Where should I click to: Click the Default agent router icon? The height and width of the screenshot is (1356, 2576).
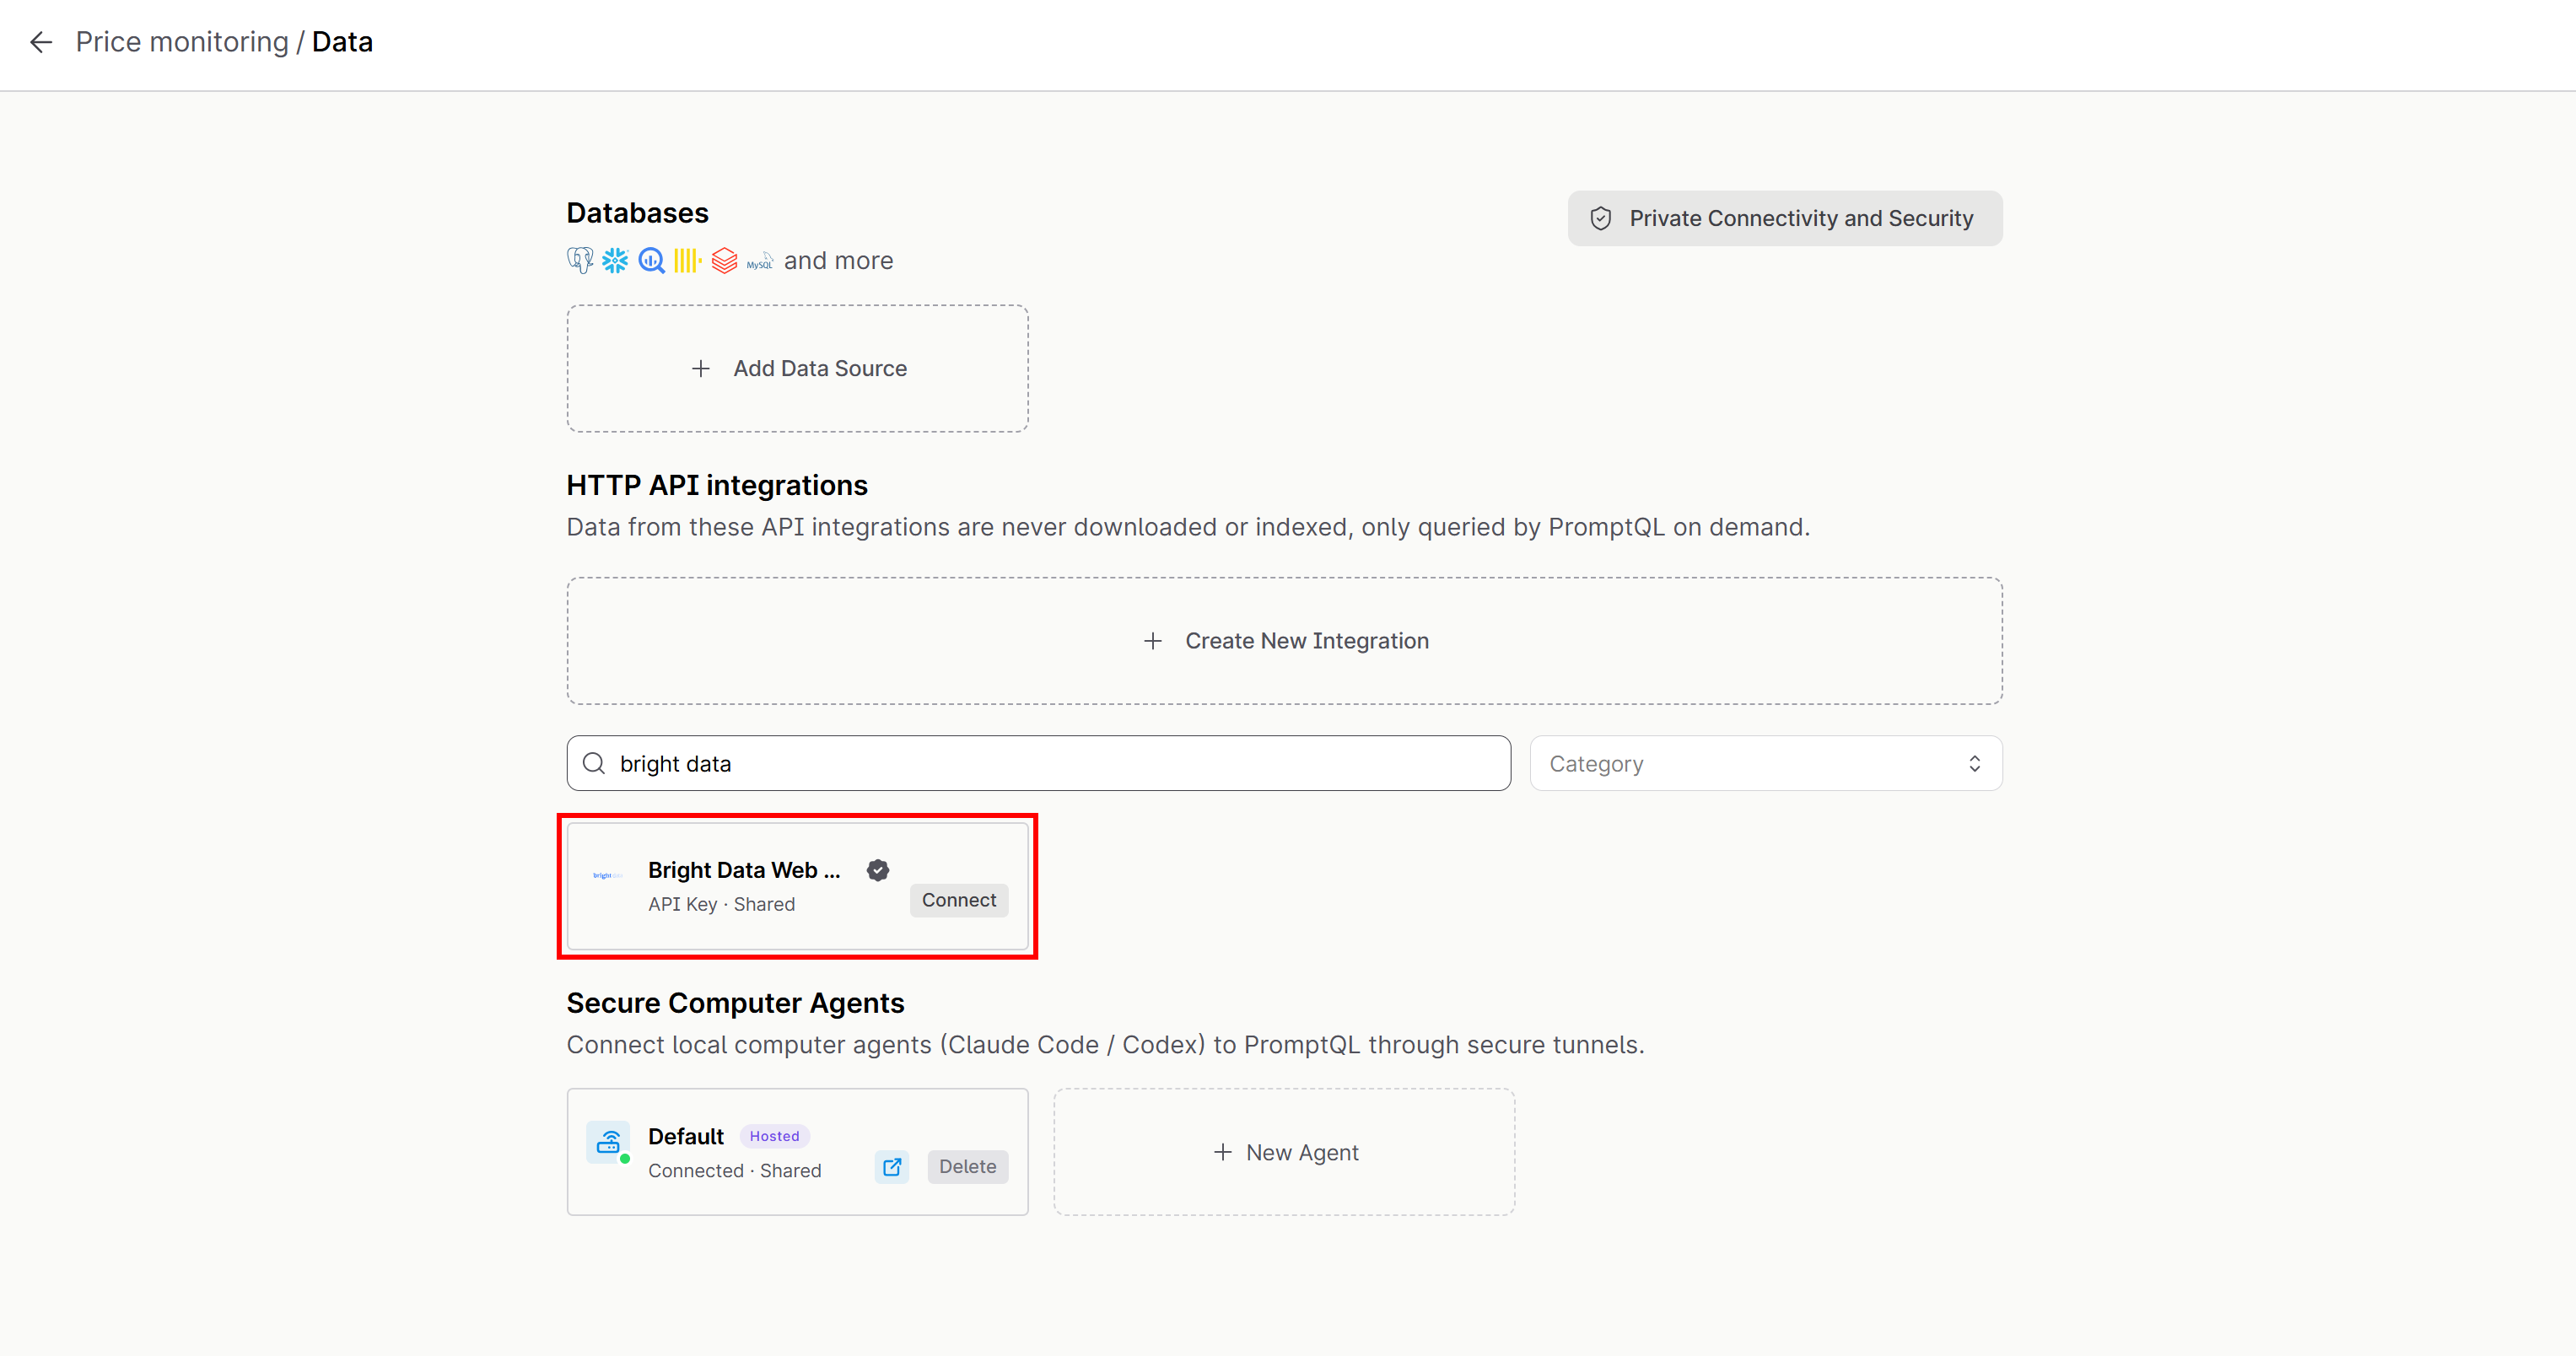pos(608,1141)
